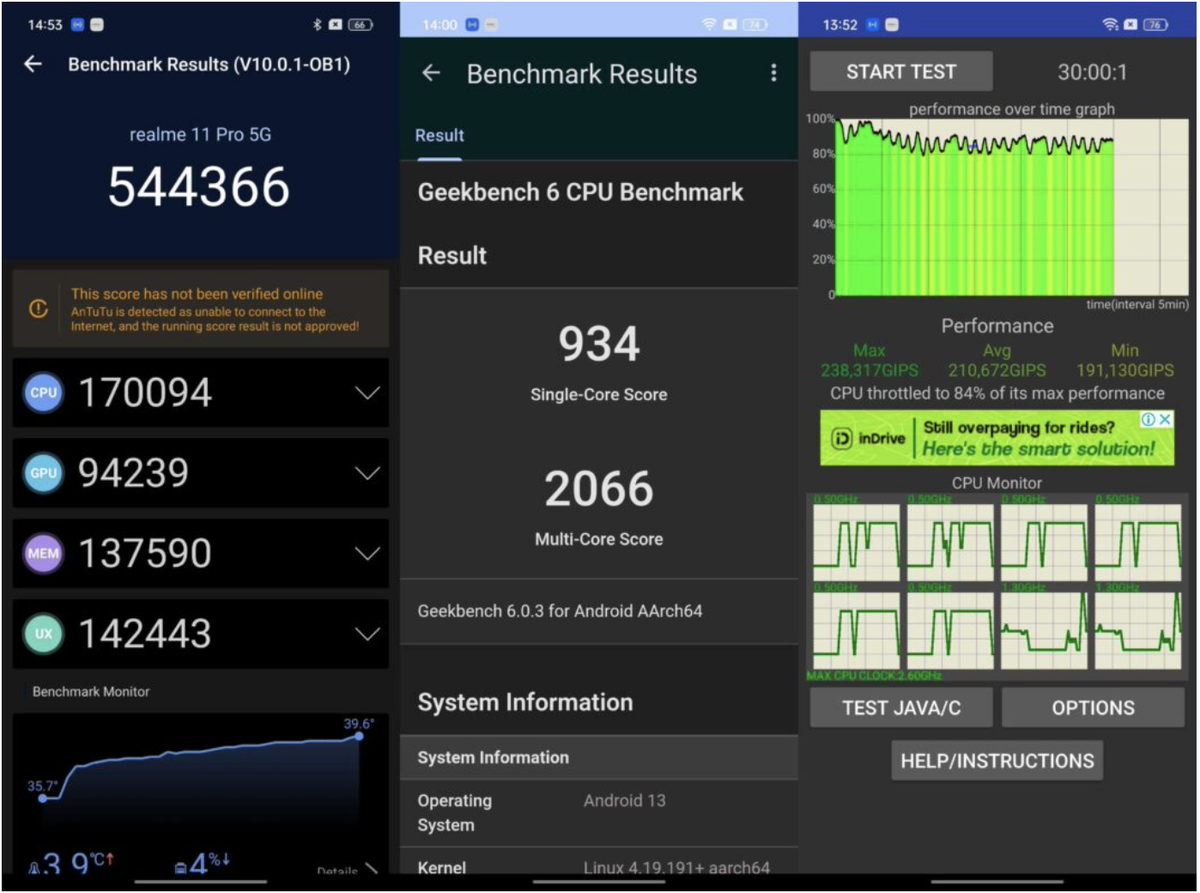Tap Wi-Fi icon in throttling test status bar
Image resolution: width=1200 pixels, height=893 pixels.
tap(1110, 24)
